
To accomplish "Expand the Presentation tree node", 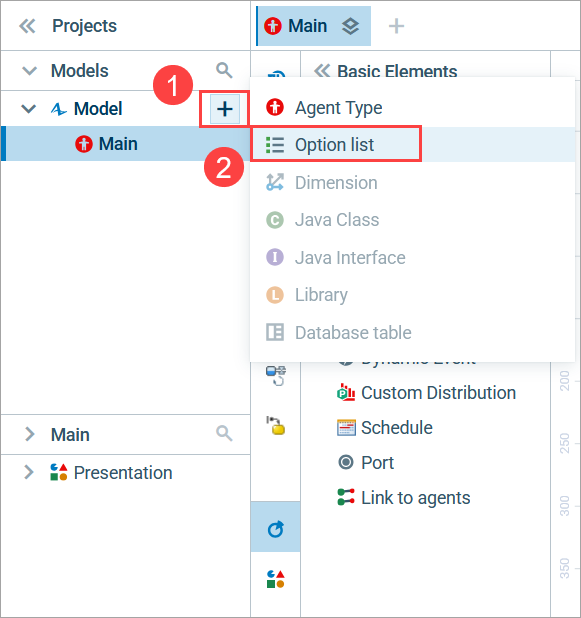I will point(28,472).
